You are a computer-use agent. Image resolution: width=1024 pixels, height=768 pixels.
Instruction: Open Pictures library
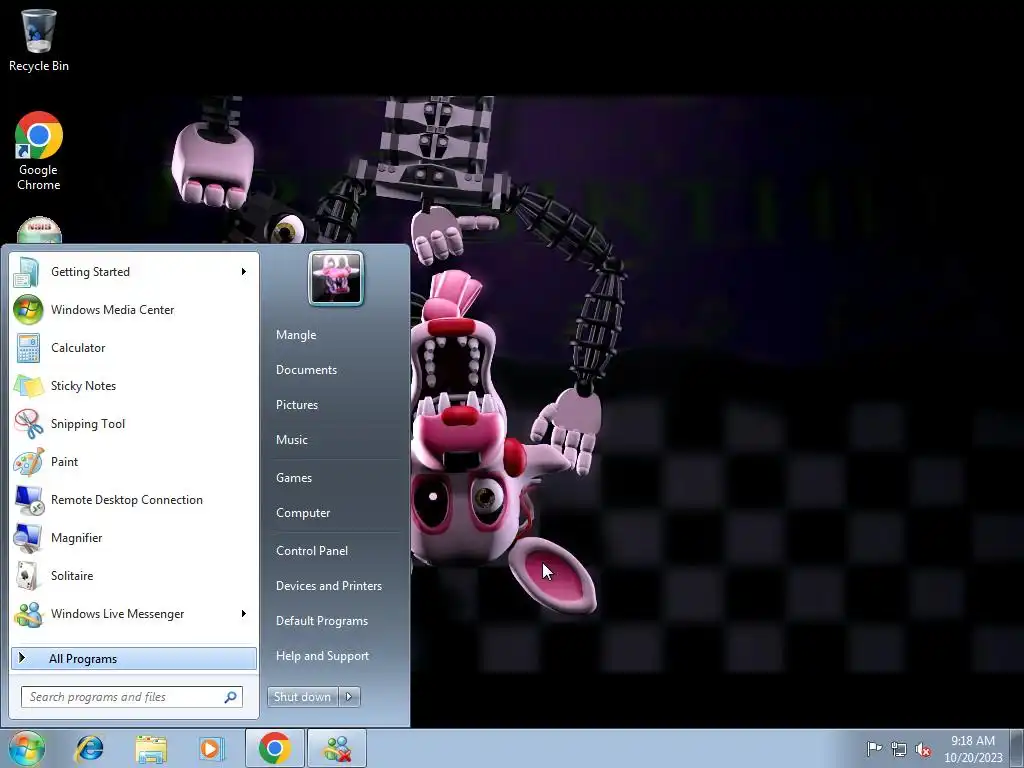(x=296, y=405)
